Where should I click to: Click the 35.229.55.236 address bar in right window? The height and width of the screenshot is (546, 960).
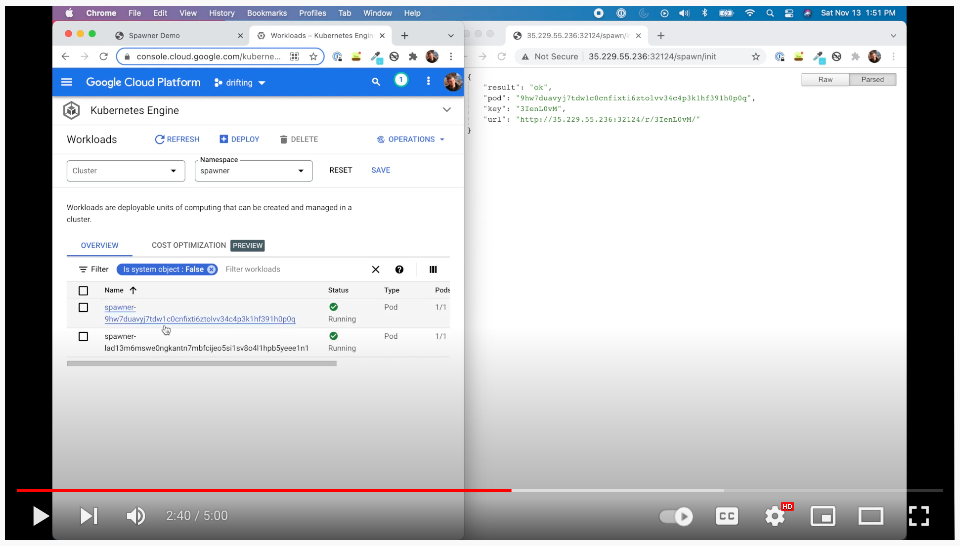pyautogui.click(x=652, y=56)
